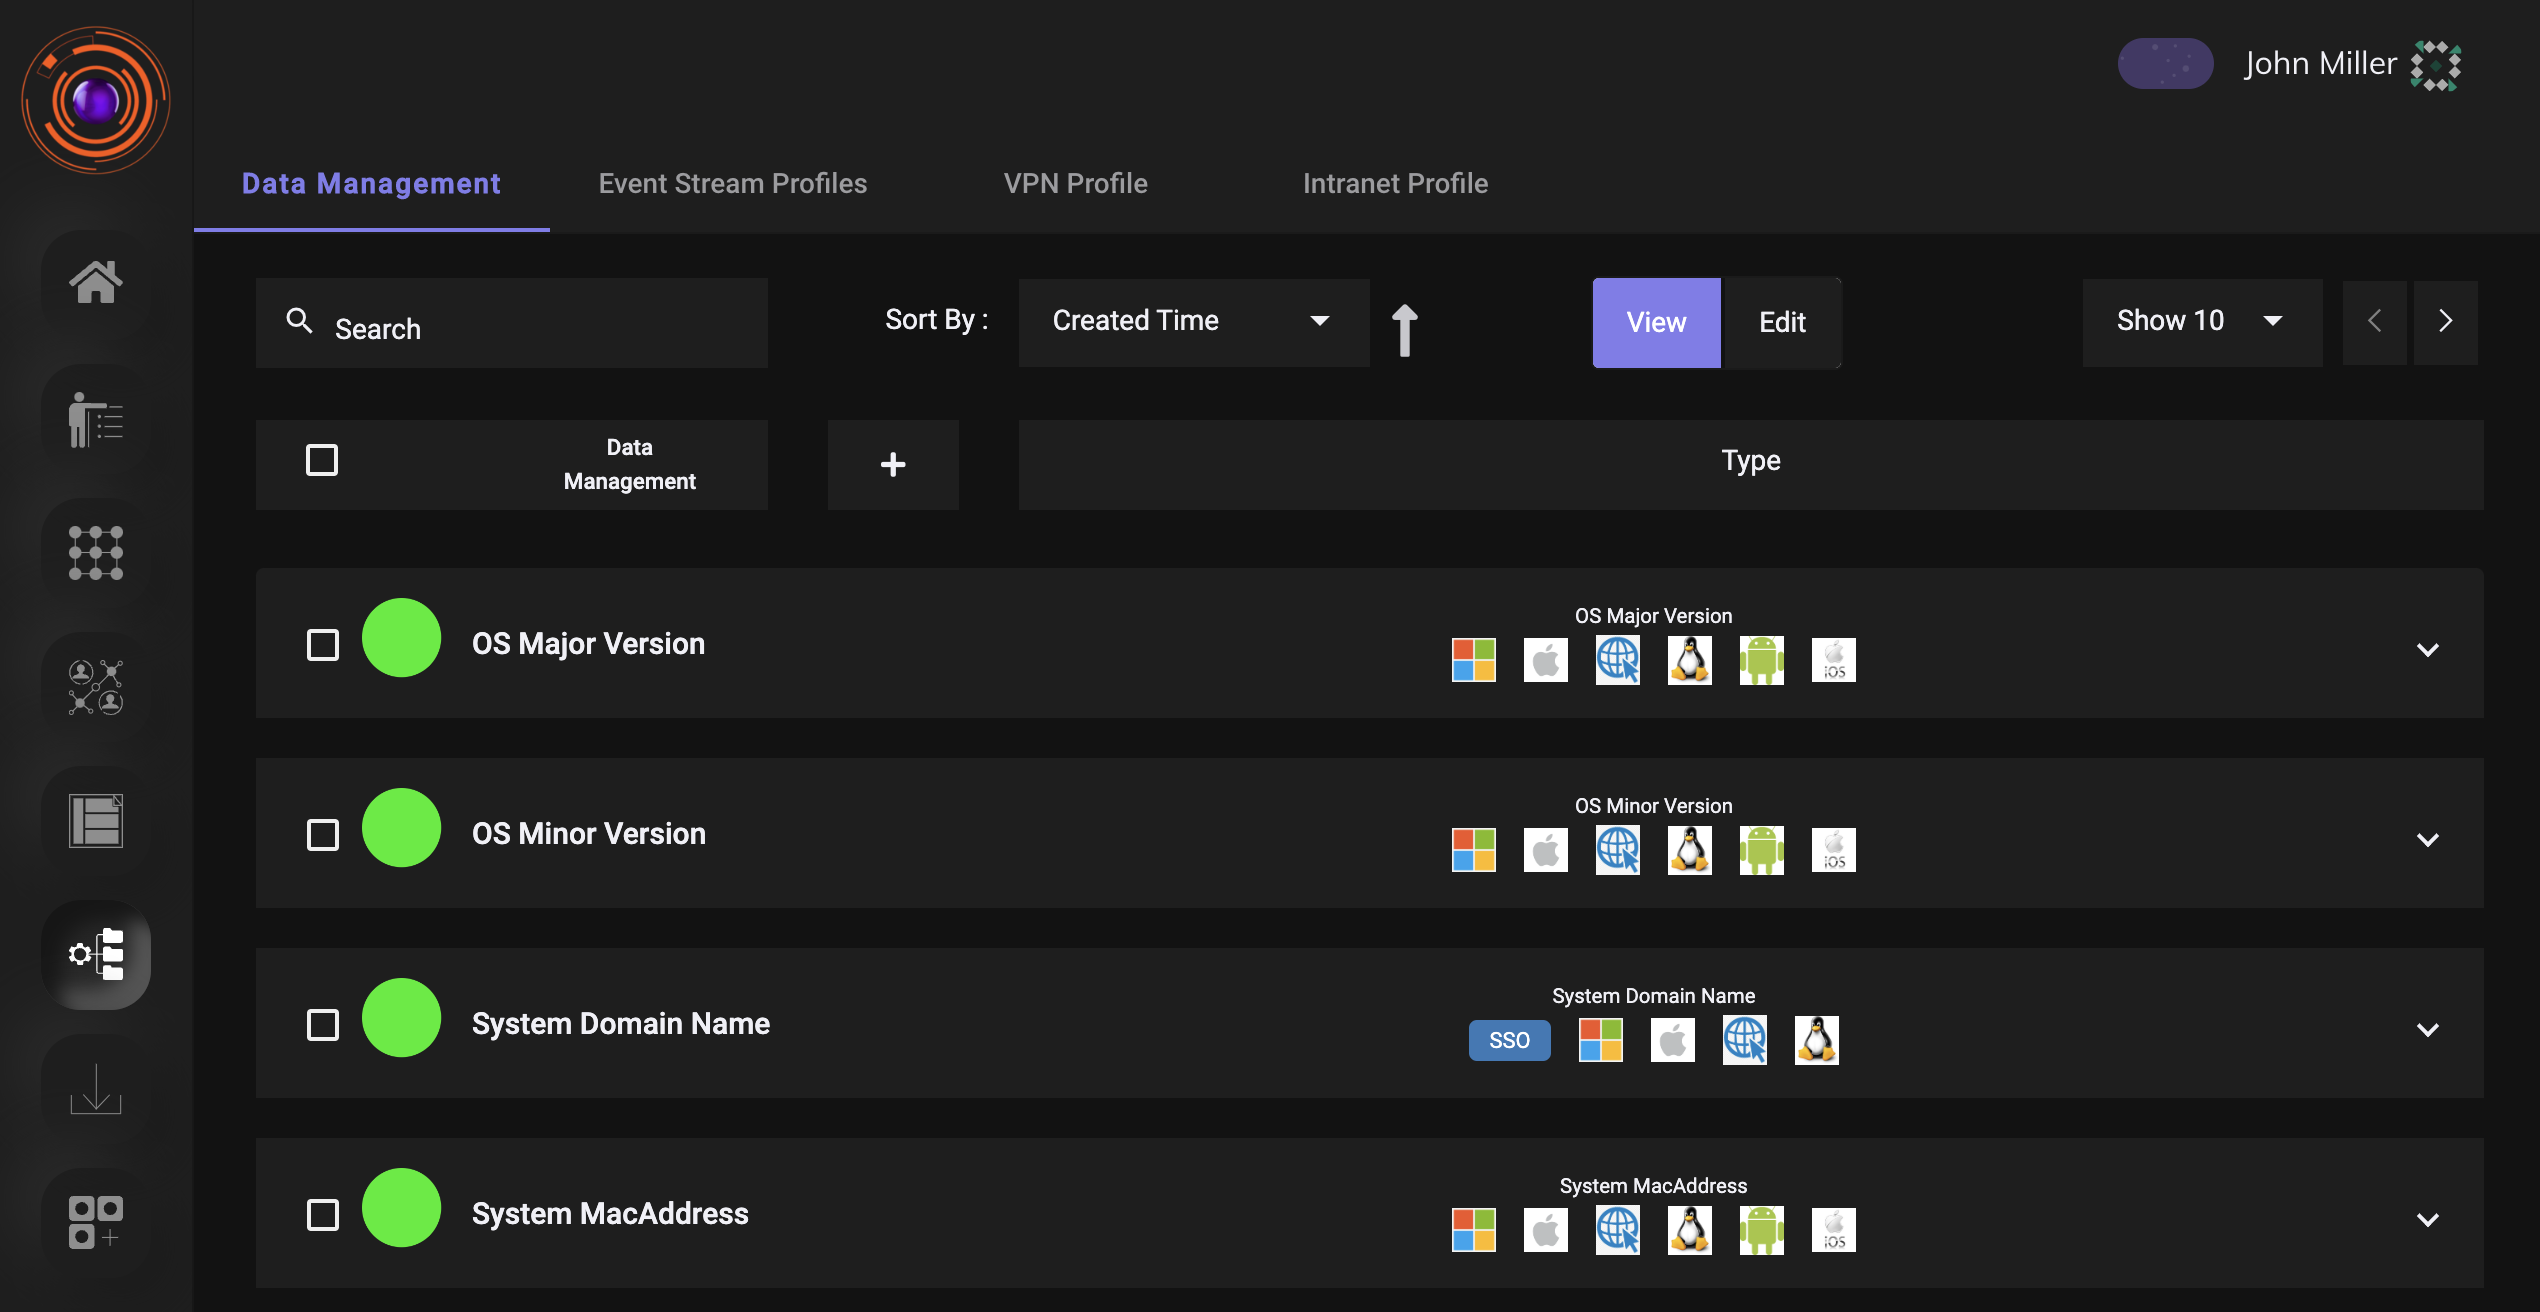Viewport: 2540px width, 1312px height.
Task: Expand the OS Major Version row
Action: point(2428,650)
